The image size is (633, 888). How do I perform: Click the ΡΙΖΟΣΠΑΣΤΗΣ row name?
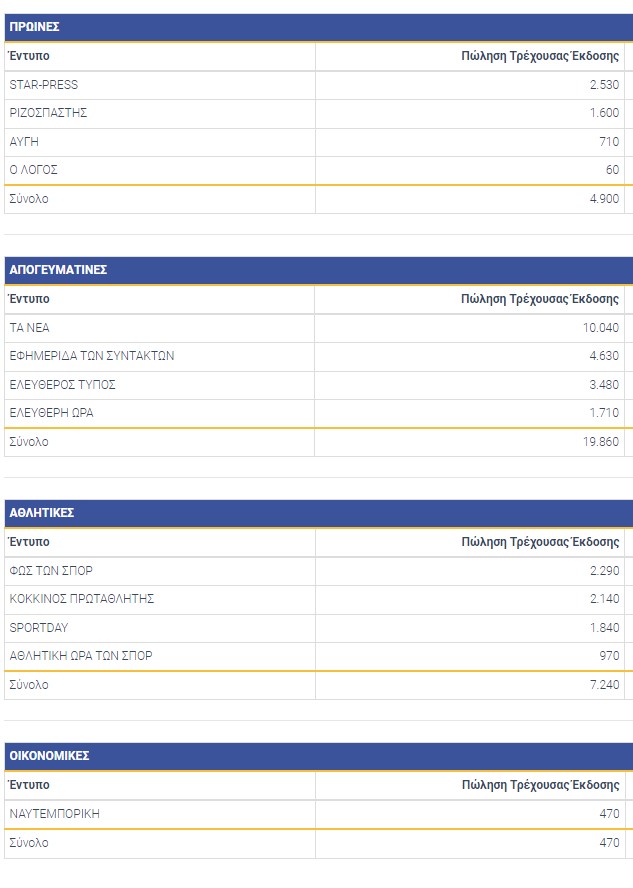(x=48, y=113)
